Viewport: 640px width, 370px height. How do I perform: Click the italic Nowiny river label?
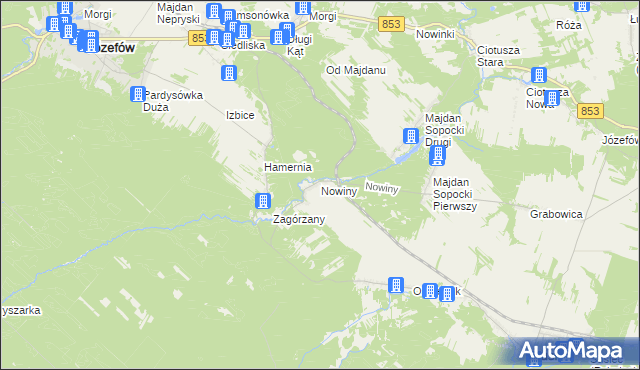click(x=382, y=188)
